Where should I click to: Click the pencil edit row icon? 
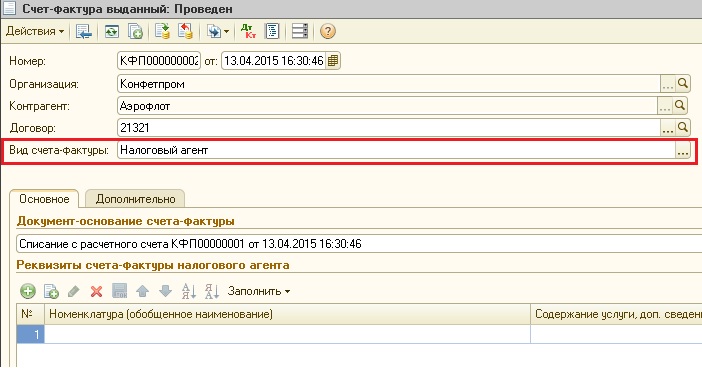[73, 291]
